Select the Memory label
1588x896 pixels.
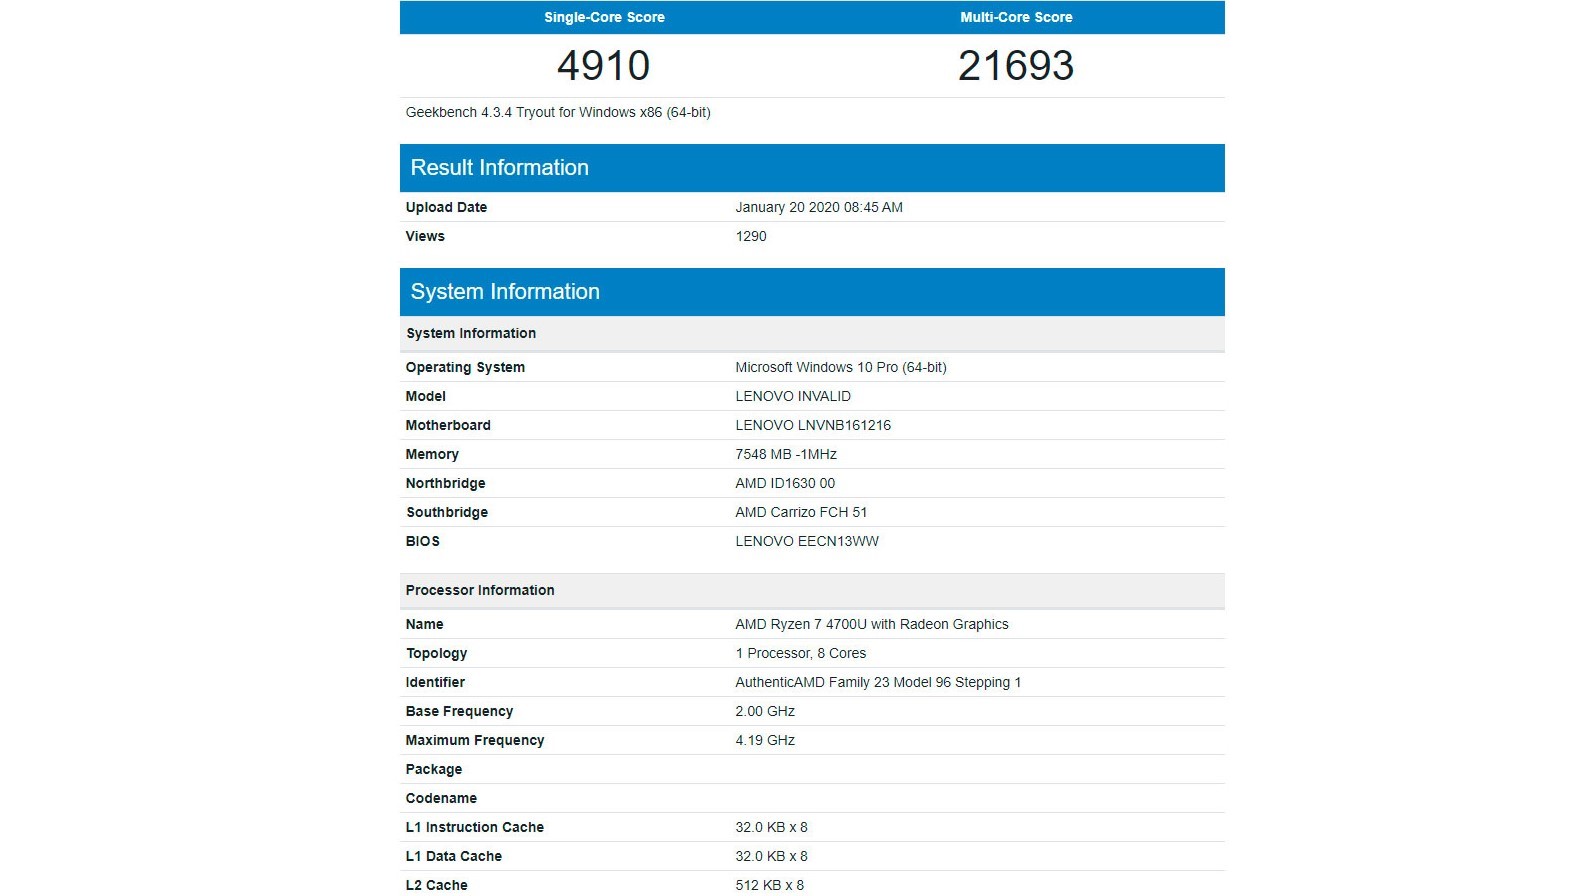click(432, 454)
